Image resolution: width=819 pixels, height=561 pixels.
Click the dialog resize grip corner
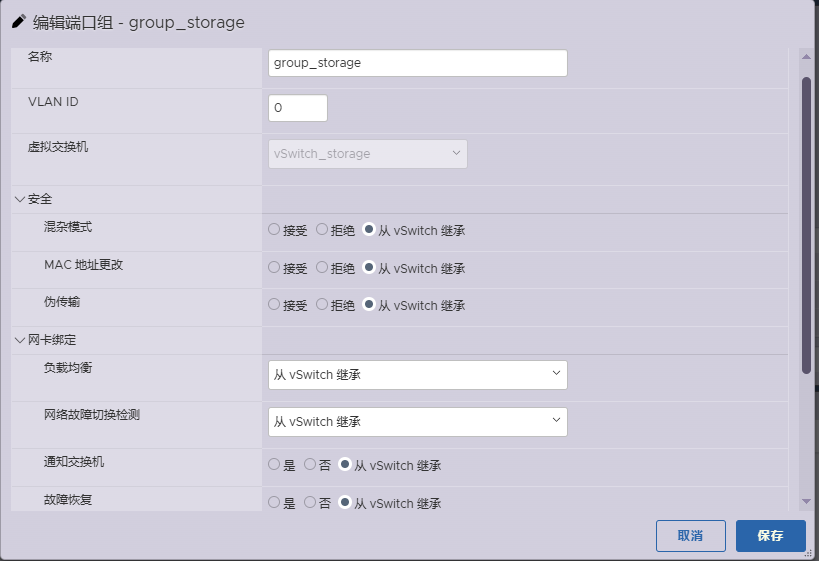809,554
